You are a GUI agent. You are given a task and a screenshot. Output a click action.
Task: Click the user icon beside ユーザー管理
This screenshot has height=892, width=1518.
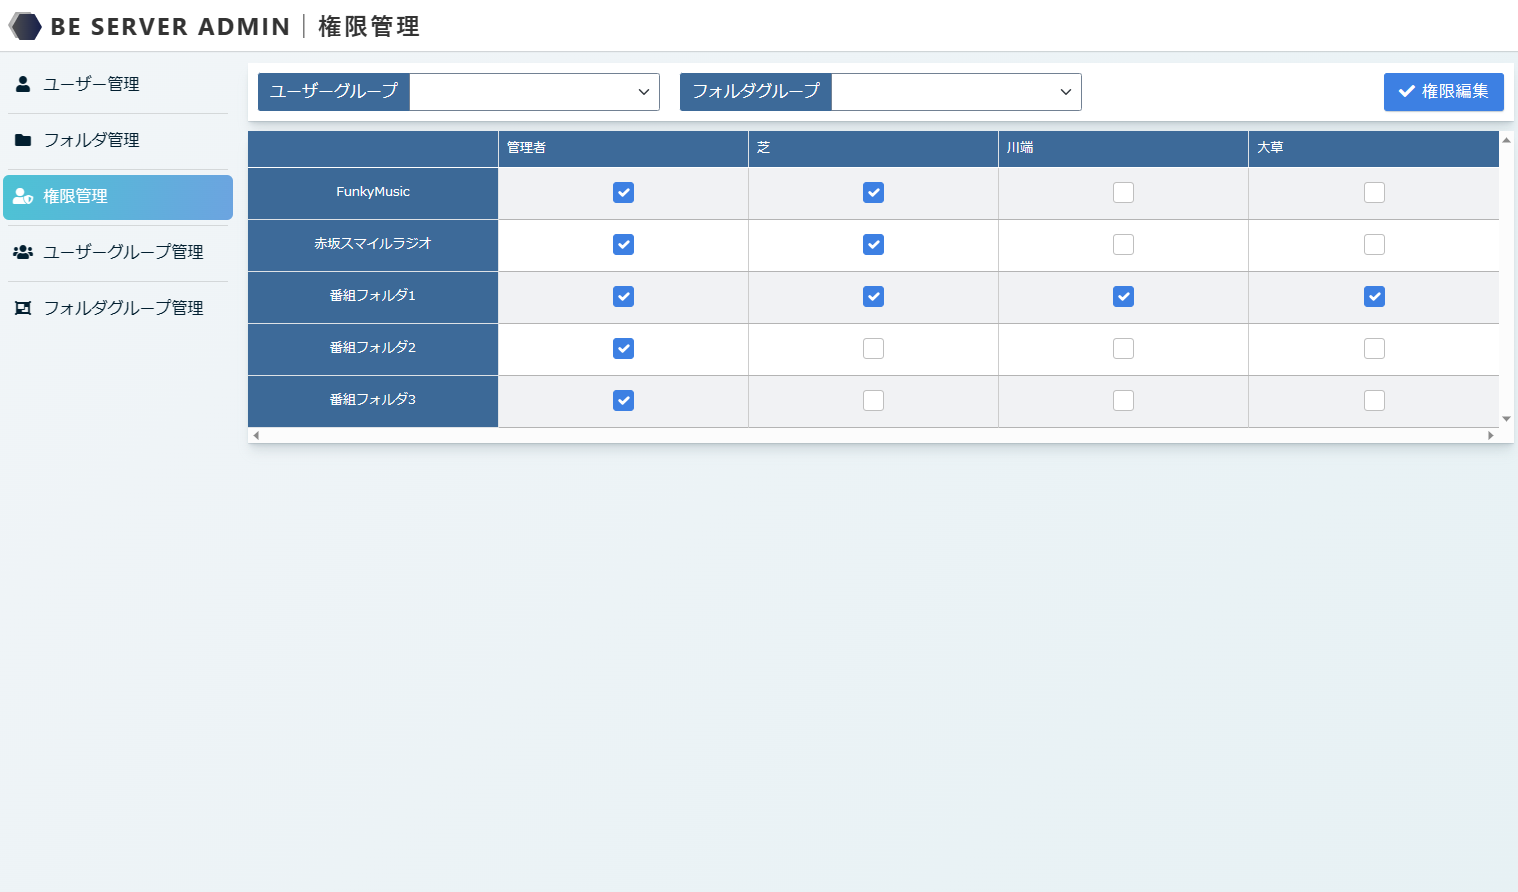click(23, 84)
